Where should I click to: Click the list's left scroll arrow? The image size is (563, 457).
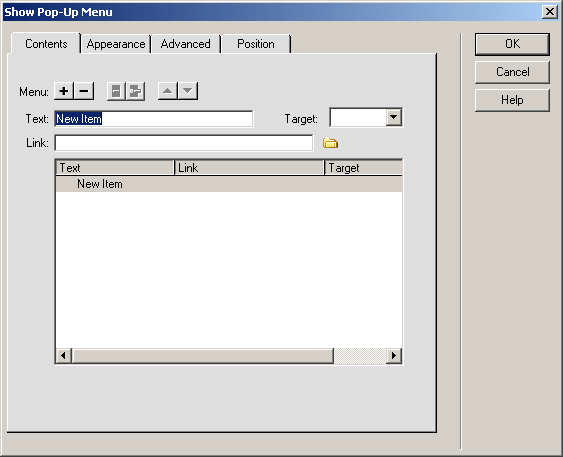pos(64,355)
